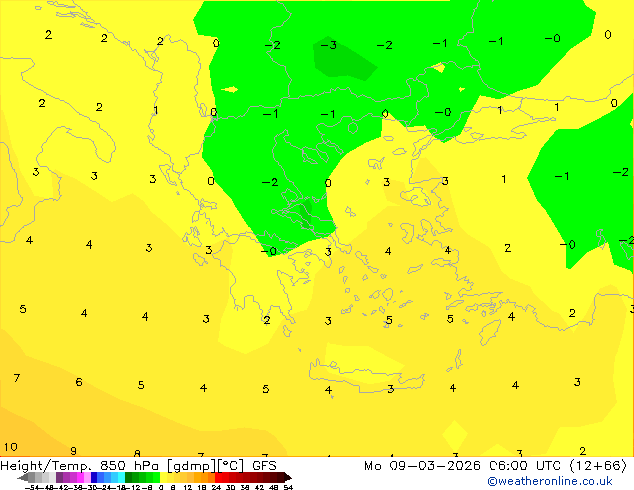Screen dimensions: 634x490
Task: Click the '[gdmp]' unit label in the title
Action: point(191,466)
